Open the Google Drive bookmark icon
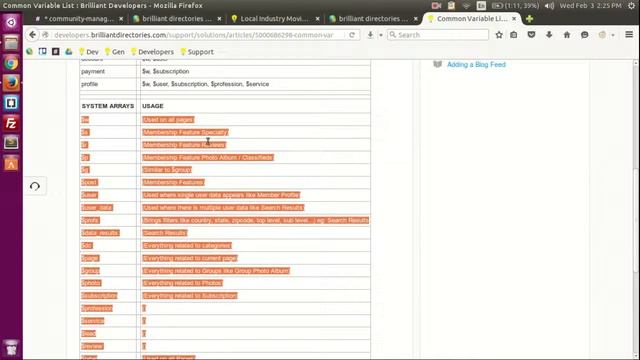The image size is (640, 360). tap(69, 52)
